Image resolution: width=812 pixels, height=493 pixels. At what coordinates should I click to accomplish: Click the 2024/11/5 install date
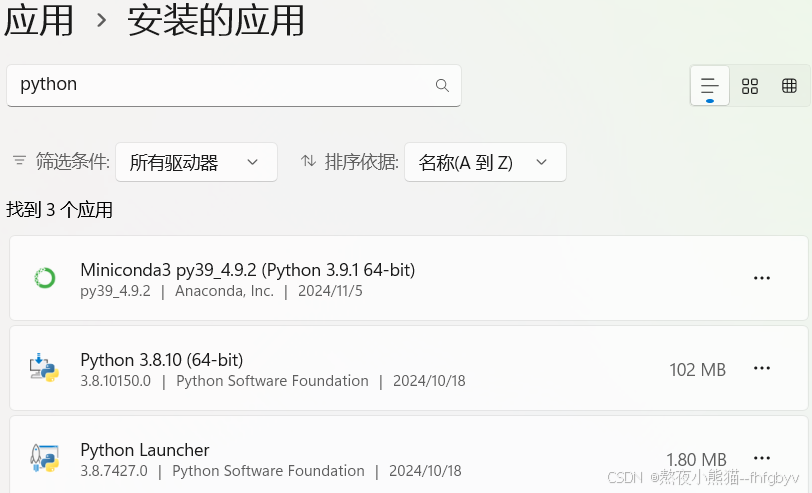330,291
